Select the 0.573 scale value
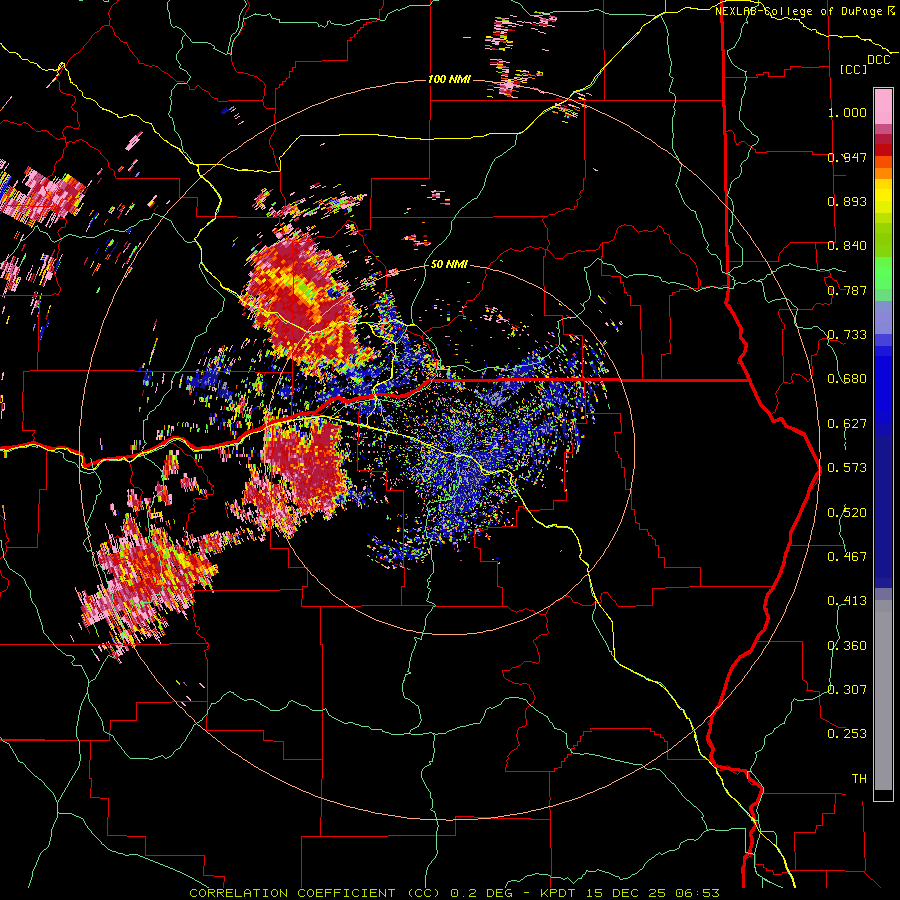 (x=847, y=468)
